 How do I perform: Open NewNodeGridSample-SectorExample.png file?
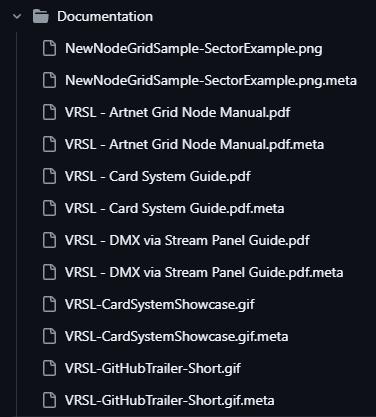pyautogui.click(x=194, y=49)
